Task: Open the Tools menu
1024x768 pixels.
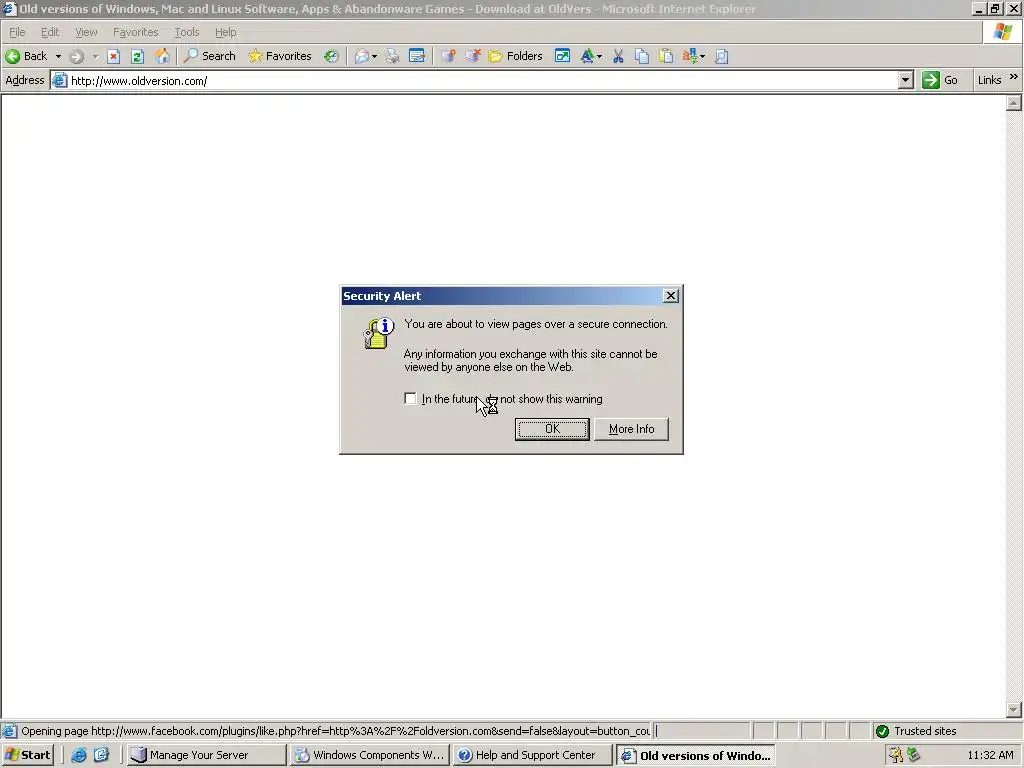Action: pyautogui.click(x=187, y=32)
